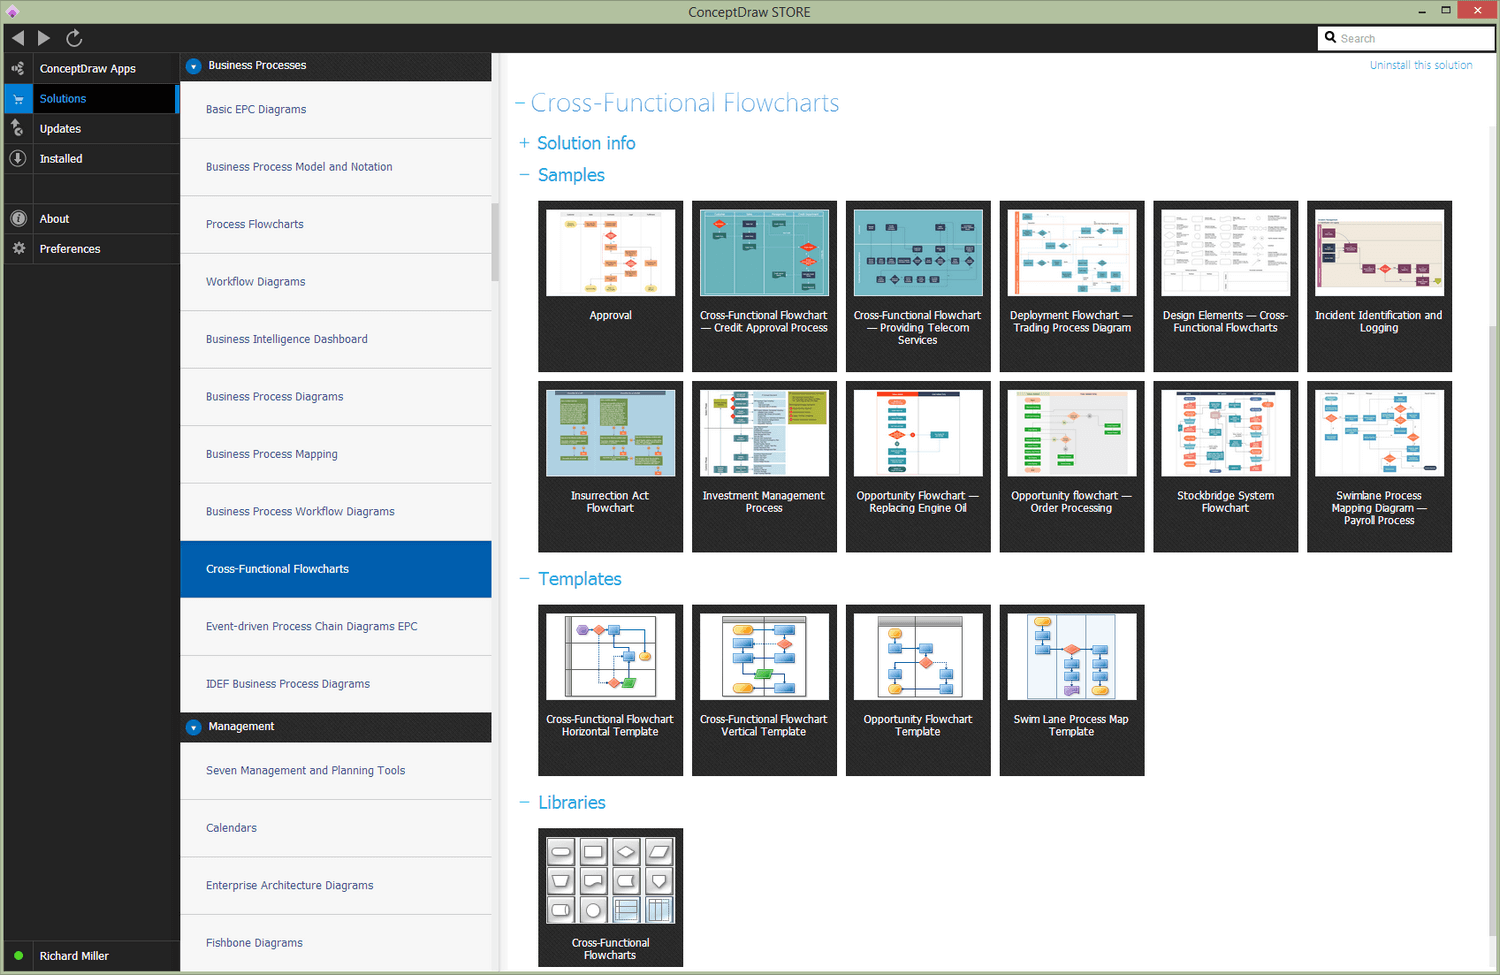Open Investment Management Process sample
Image resolution: width=1500 pixels, height=975 pixels.
[764, 466]
